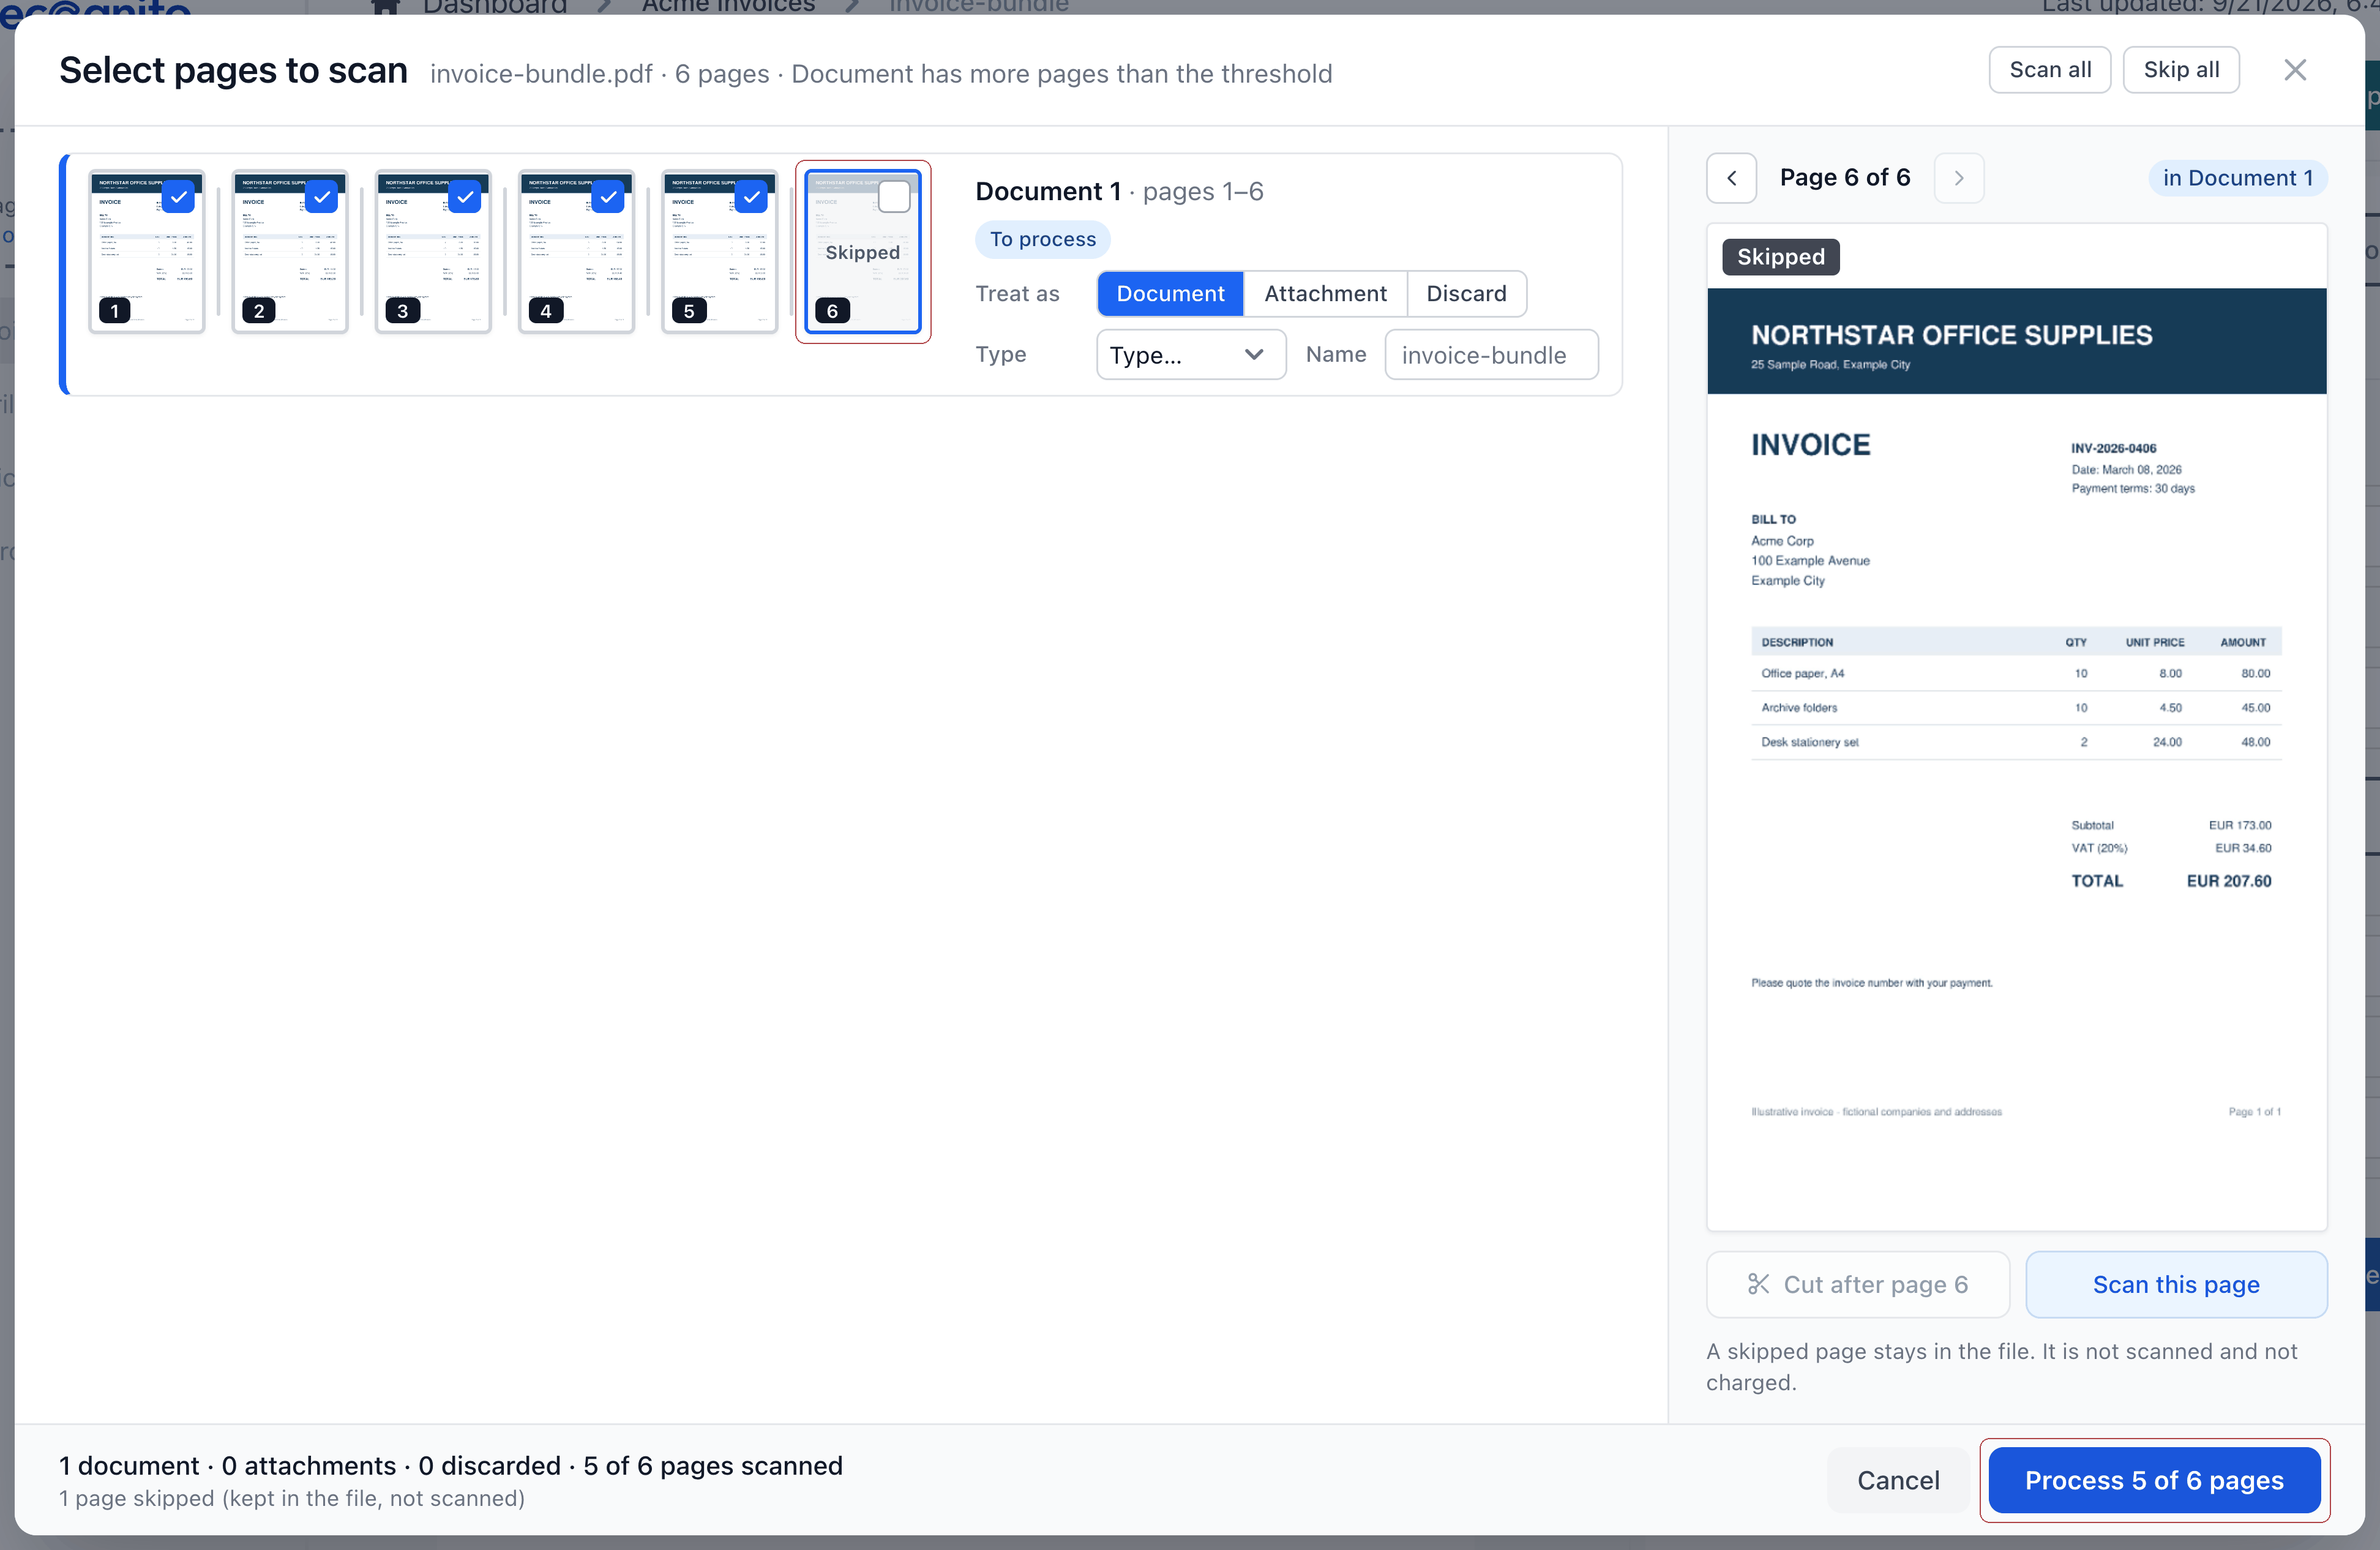Click the 'Document 1' heading
The image size is (2380, 1550).
pyautogui.click(x=1048, y=191)
